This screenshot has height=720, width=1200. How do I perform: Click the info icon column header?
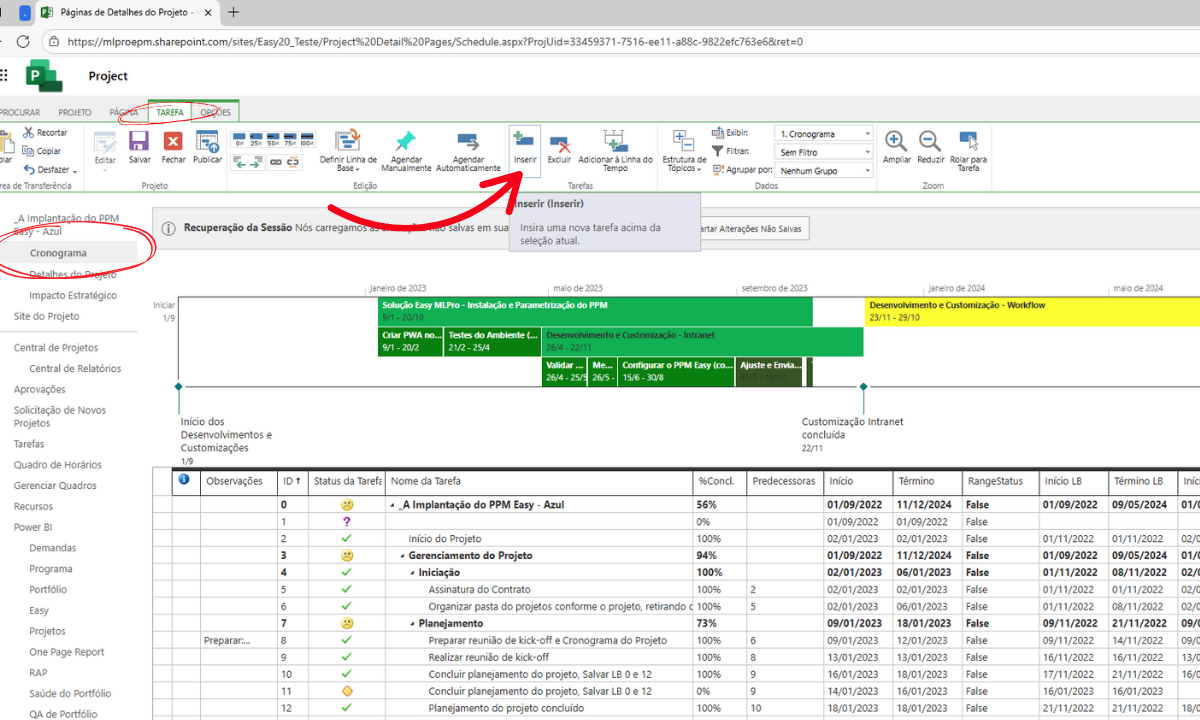click(184, 480)
